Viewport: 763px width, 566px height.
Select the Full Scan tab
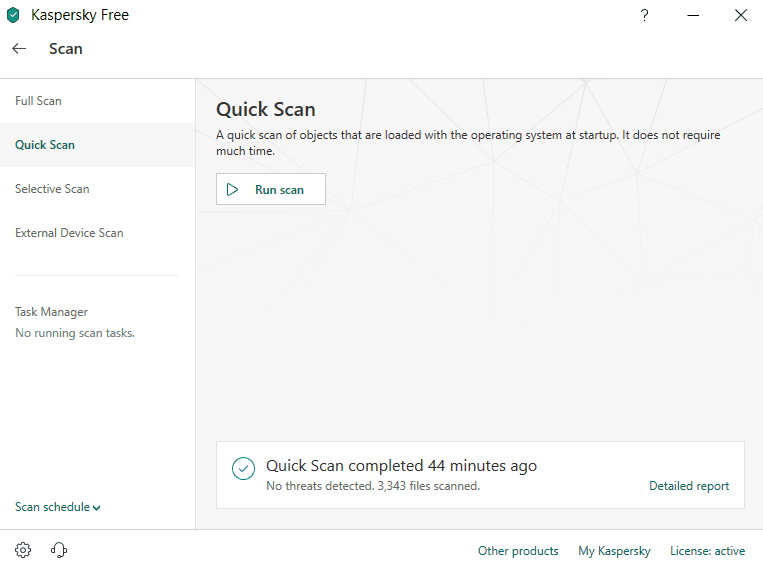97,101
